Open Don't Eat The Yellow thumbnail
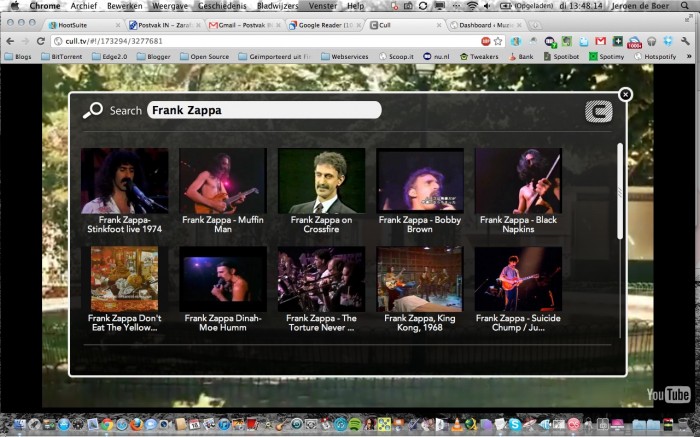Image resolution: width=700 pixels, height=437 pixels. (x=125, y=279)
